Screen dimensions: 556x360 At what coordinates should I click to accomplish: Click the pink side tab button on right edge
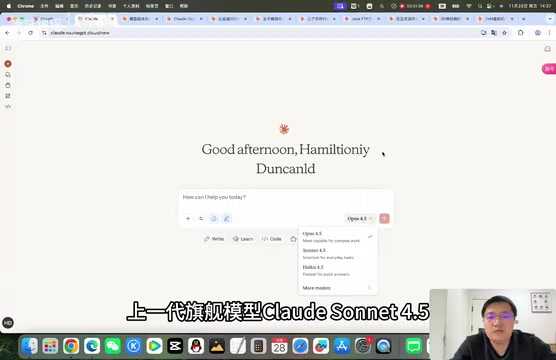[549, 69]
